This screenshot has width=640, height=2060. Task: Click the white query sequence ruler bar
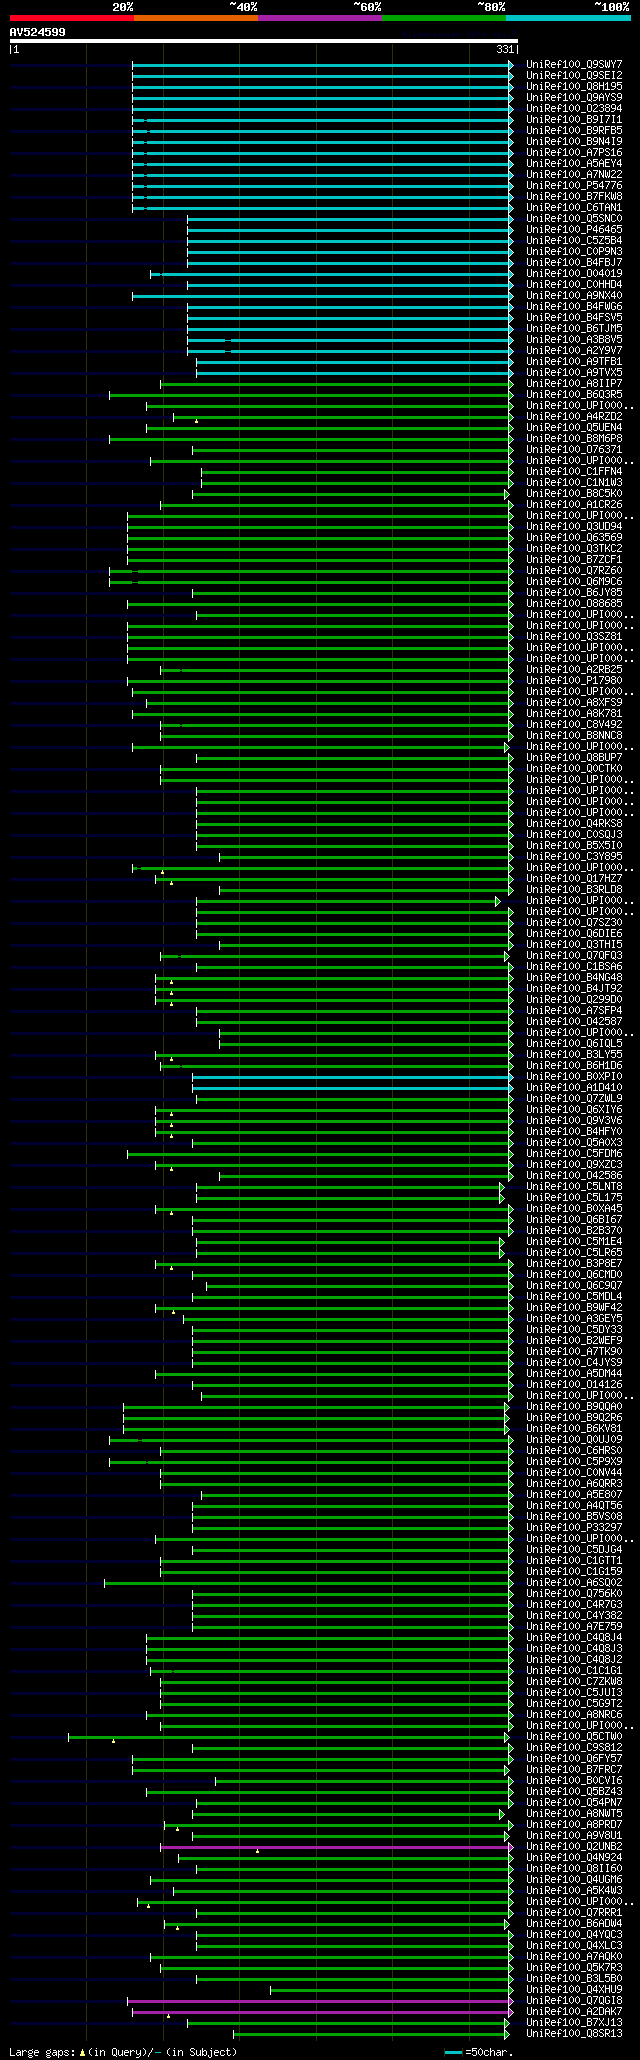pos(264,41)
